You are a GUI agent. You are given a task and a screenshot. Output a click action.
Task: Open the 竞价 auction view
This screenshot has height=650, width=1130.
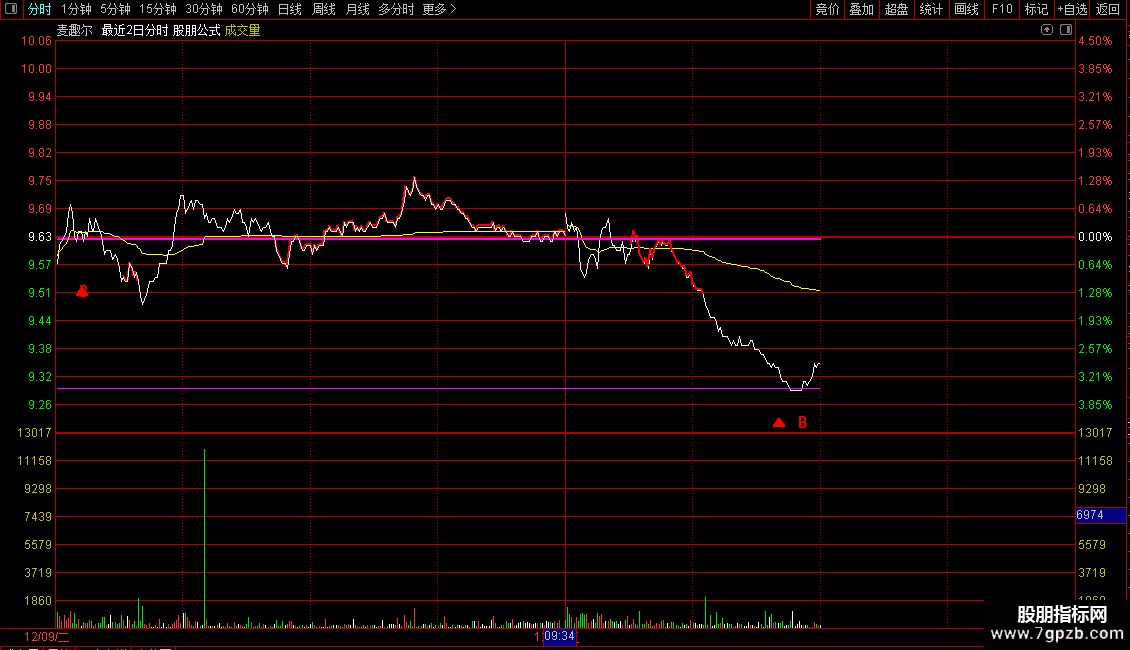827,9
